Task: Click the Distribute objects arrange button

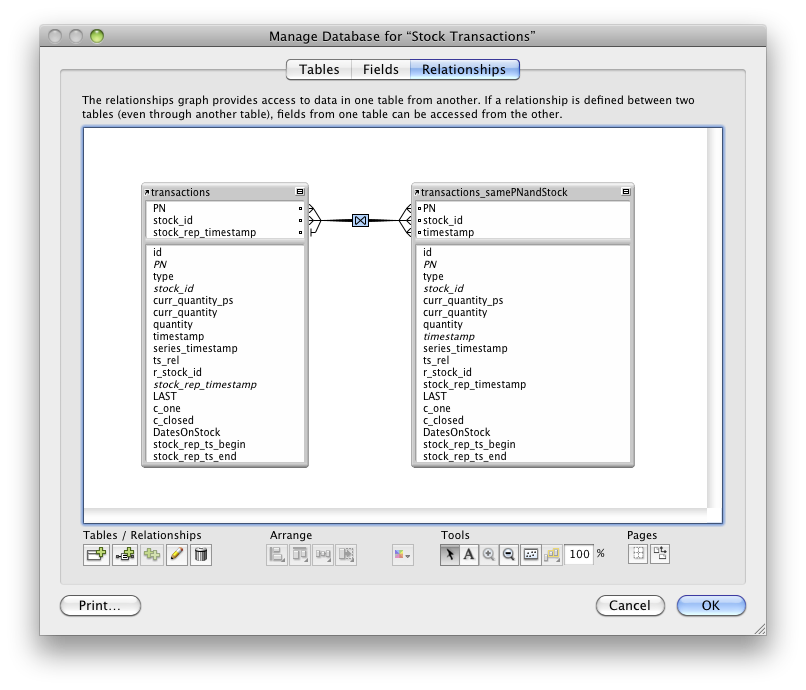Action: (x=323, y=555)
